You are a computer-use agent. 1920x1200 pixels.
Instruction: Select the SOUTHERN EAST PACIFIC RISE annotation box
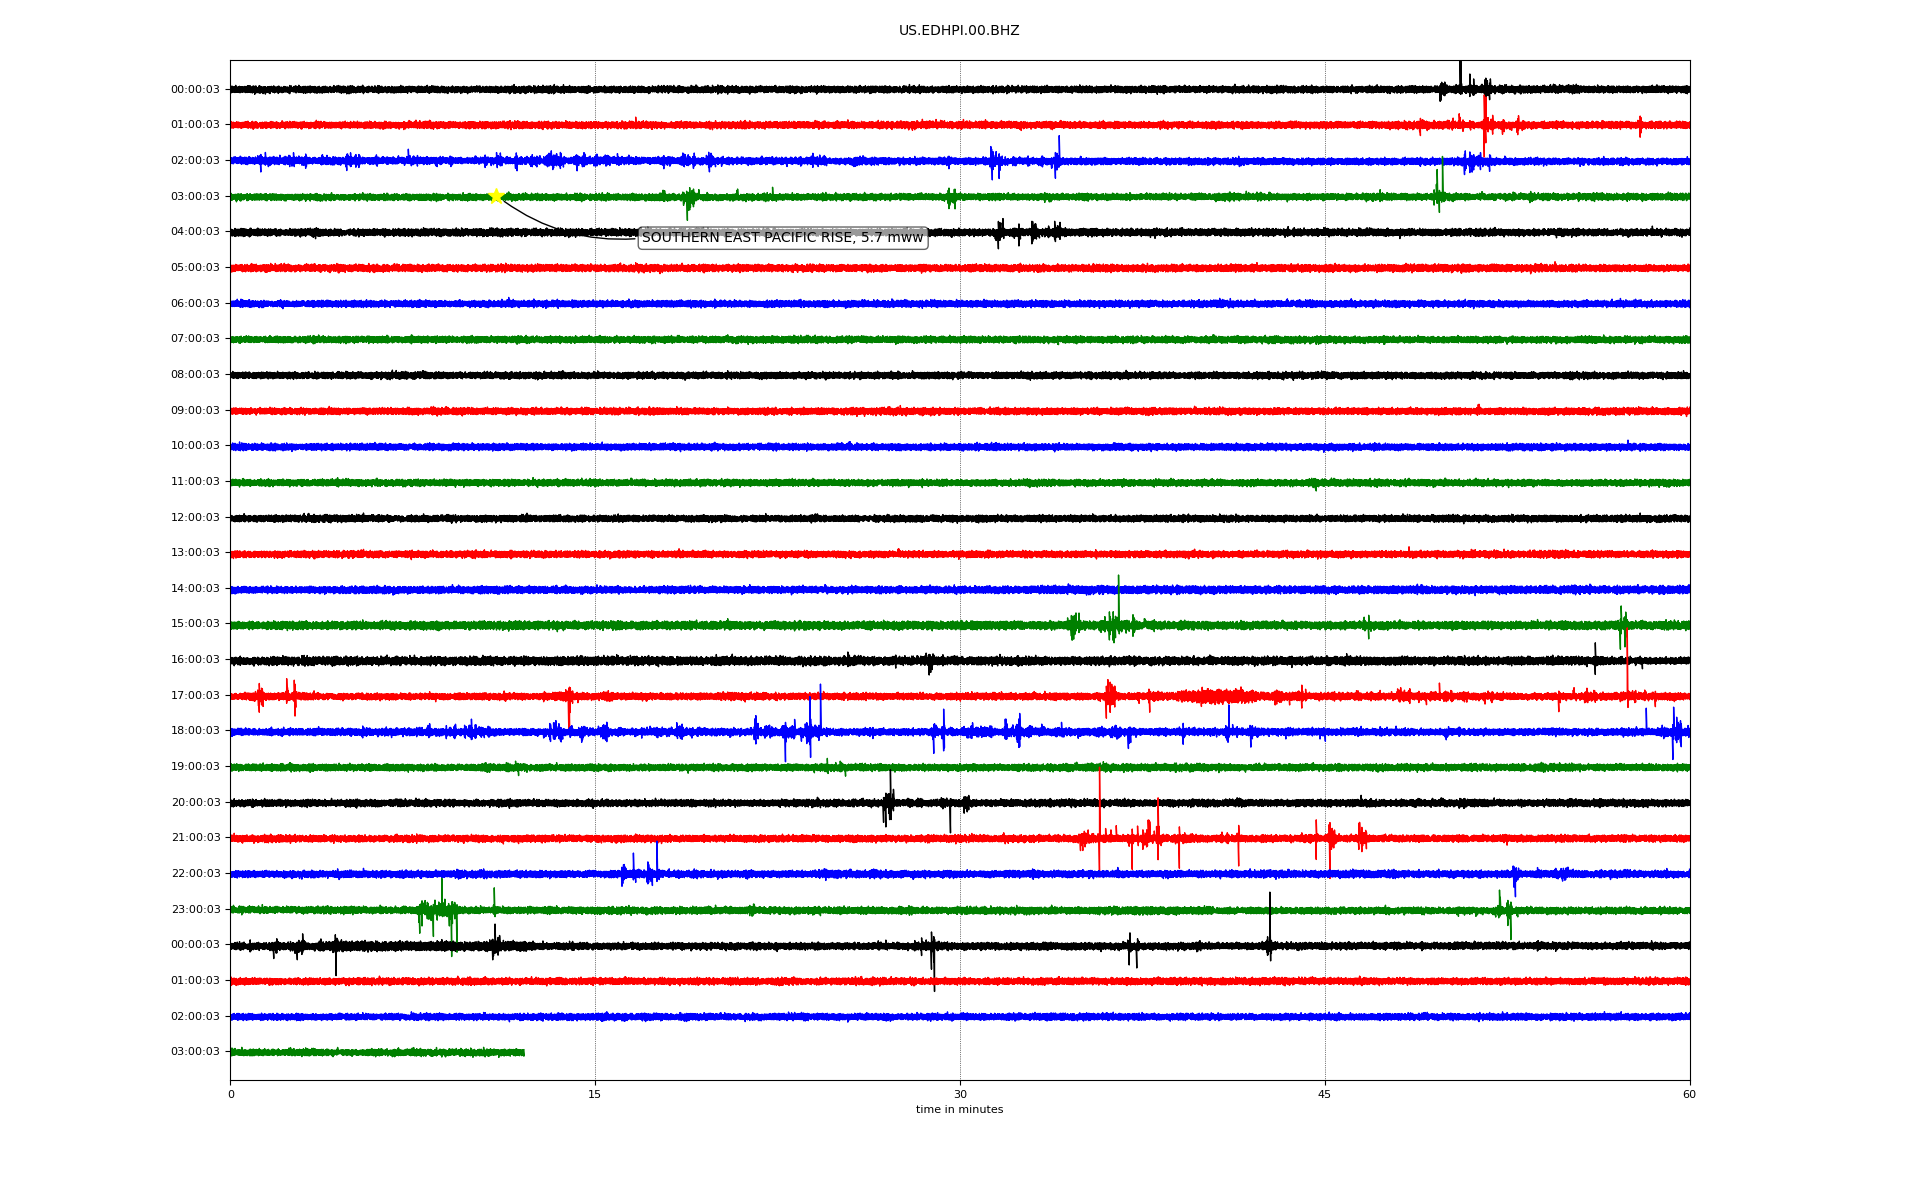[783, 238]
